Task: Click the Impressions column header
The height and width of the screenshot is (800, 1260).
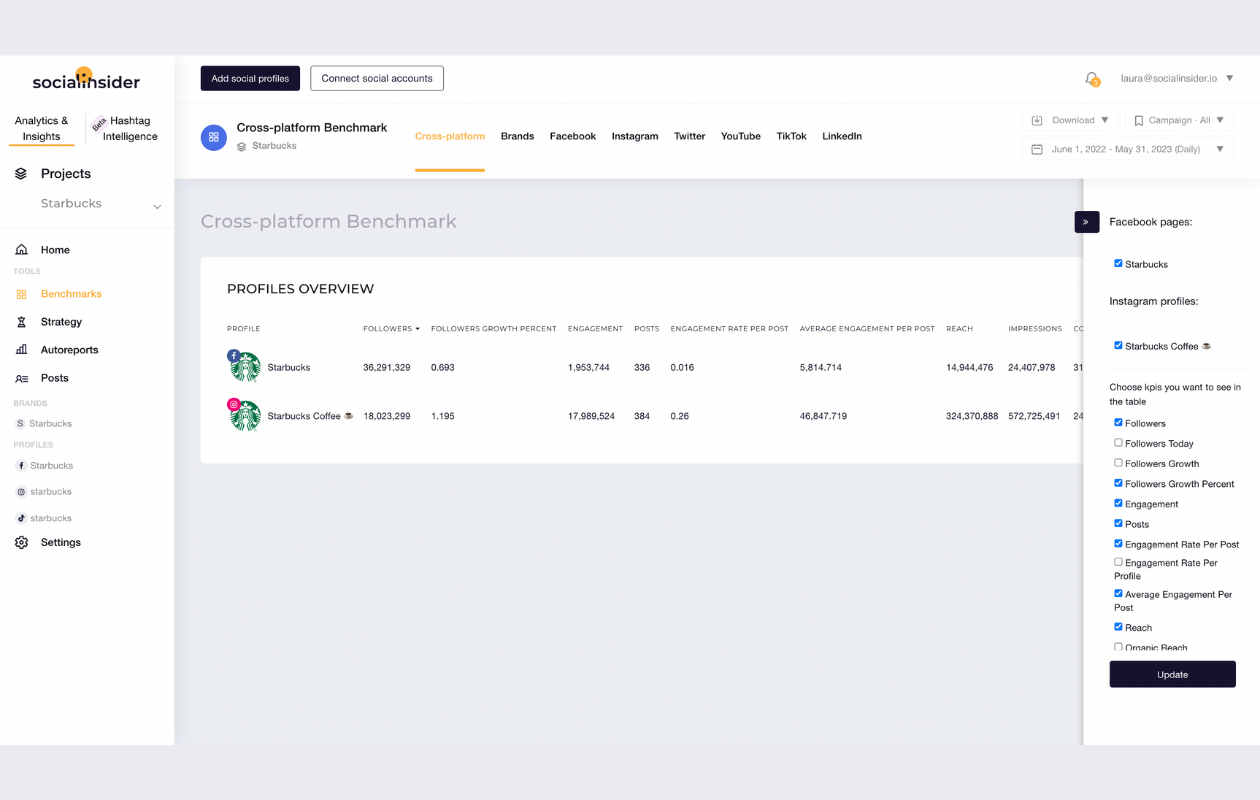Action: pos(1035,329)
